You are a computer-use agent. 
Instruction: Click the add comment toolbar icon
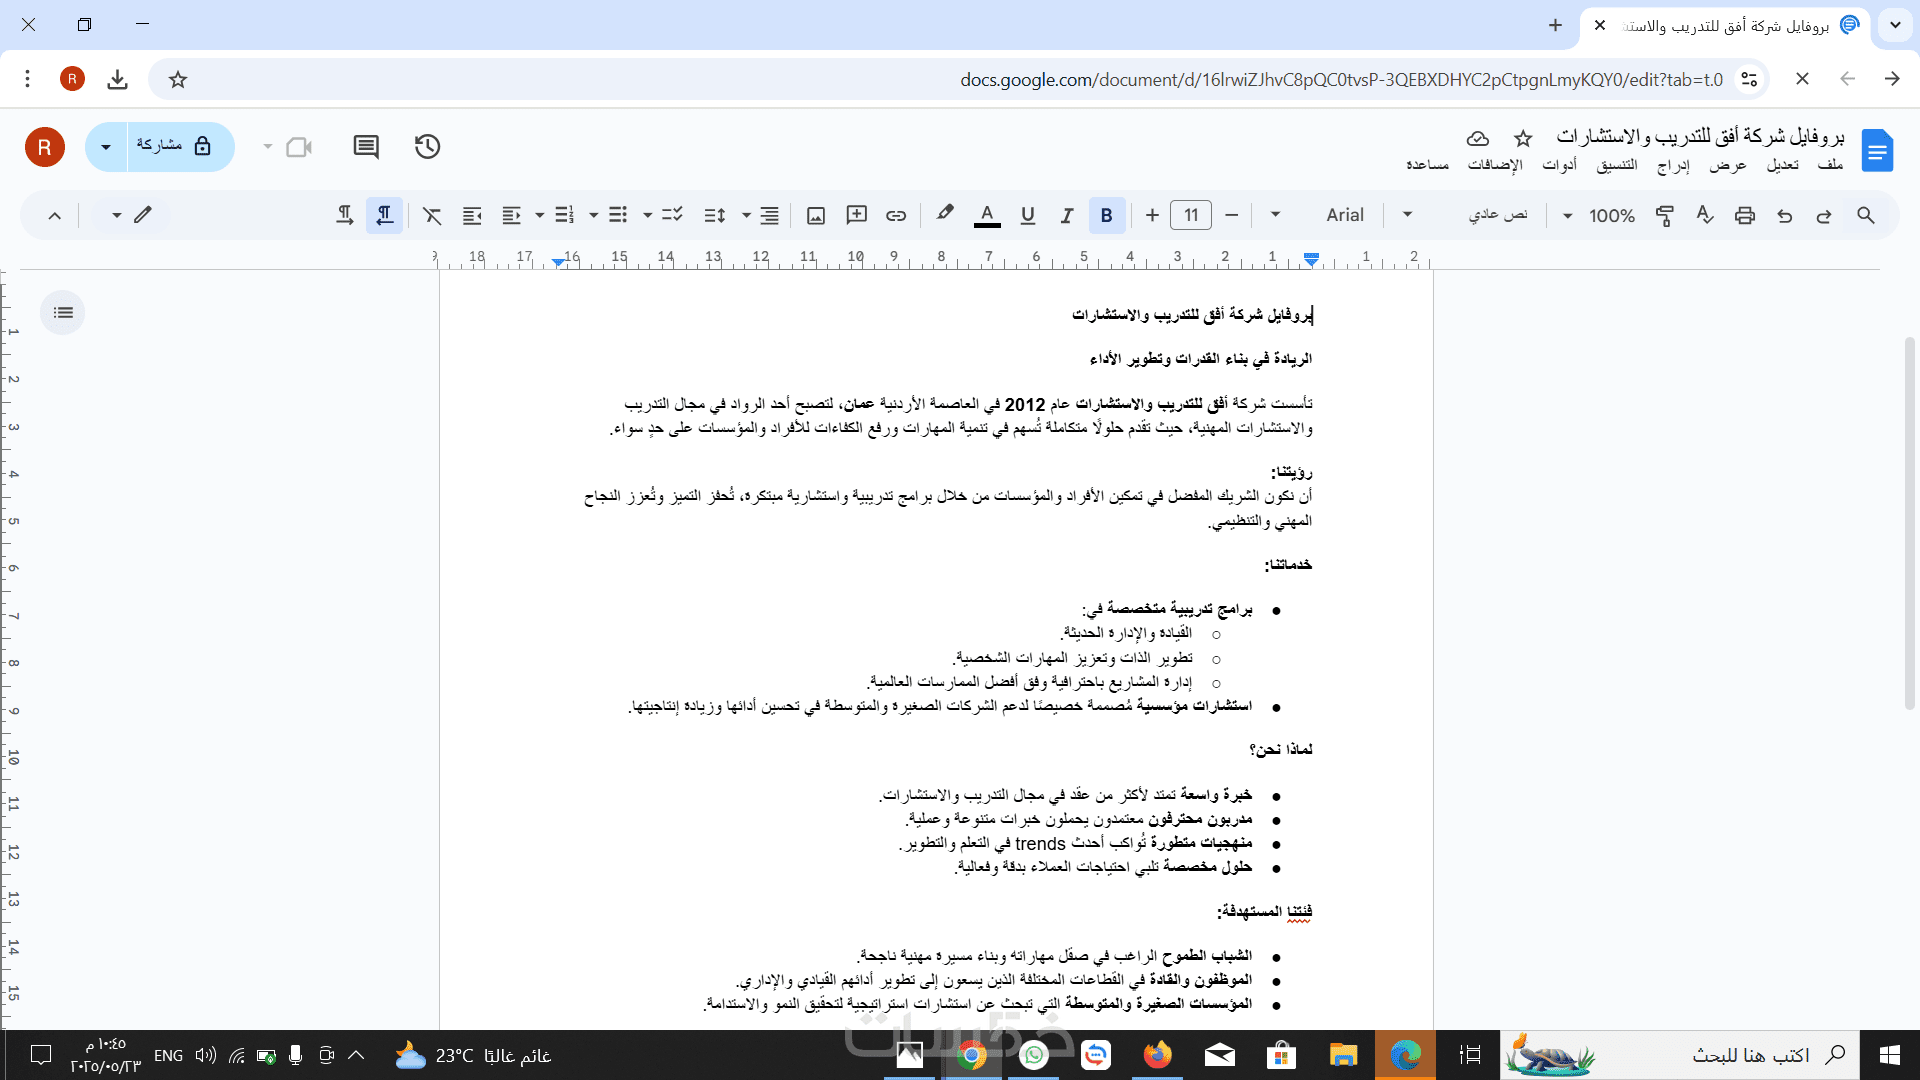pos(856,215)
